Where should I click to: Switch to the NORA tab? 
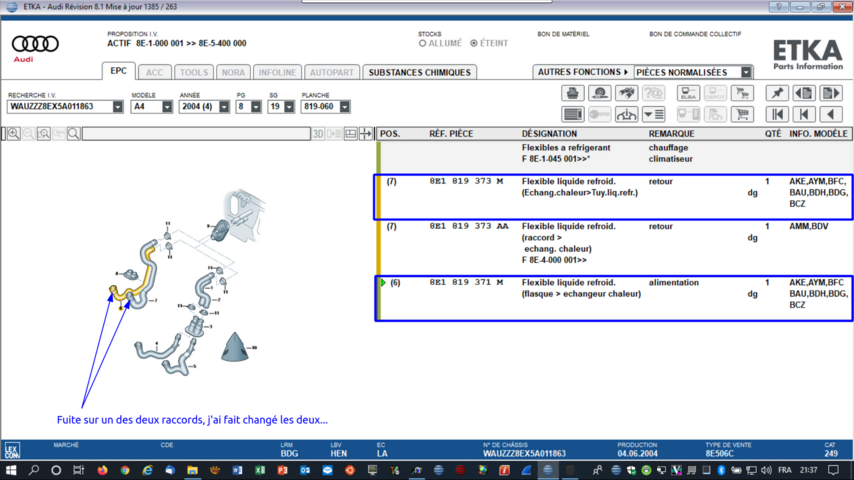(x=233, y=72)
